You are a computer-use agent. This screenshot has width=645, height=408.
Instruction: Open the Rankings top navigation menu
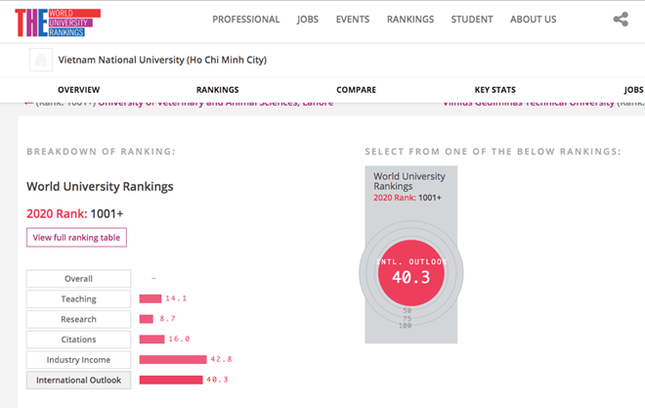(x=410, y=19)
